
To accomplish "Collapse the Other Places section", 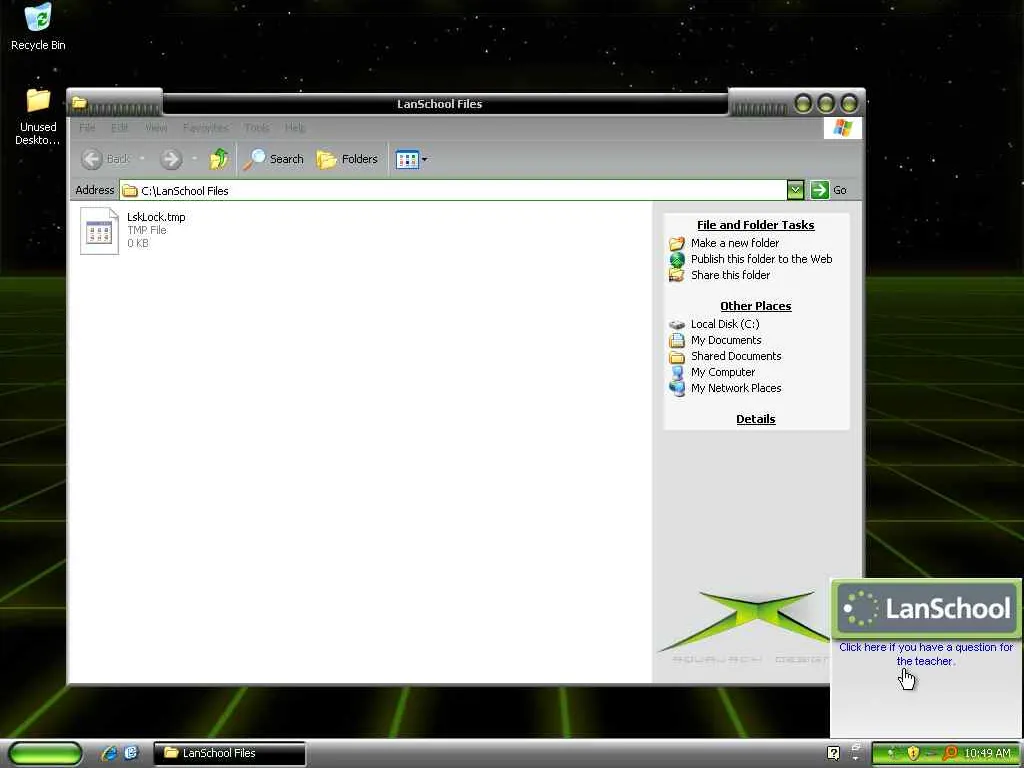I will click(756, 306).
